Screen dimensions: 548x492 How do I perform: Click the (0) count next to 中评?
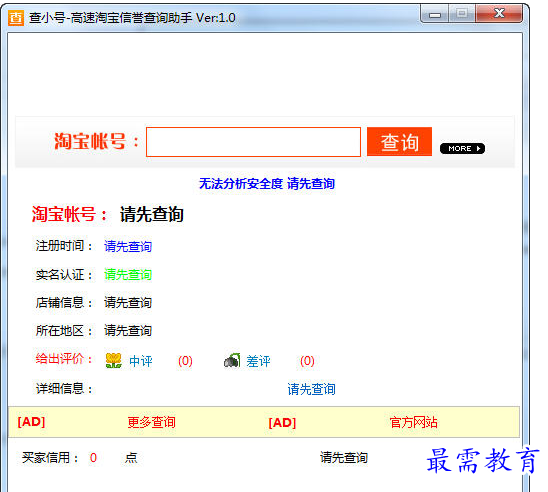click(x=185, y=361)
